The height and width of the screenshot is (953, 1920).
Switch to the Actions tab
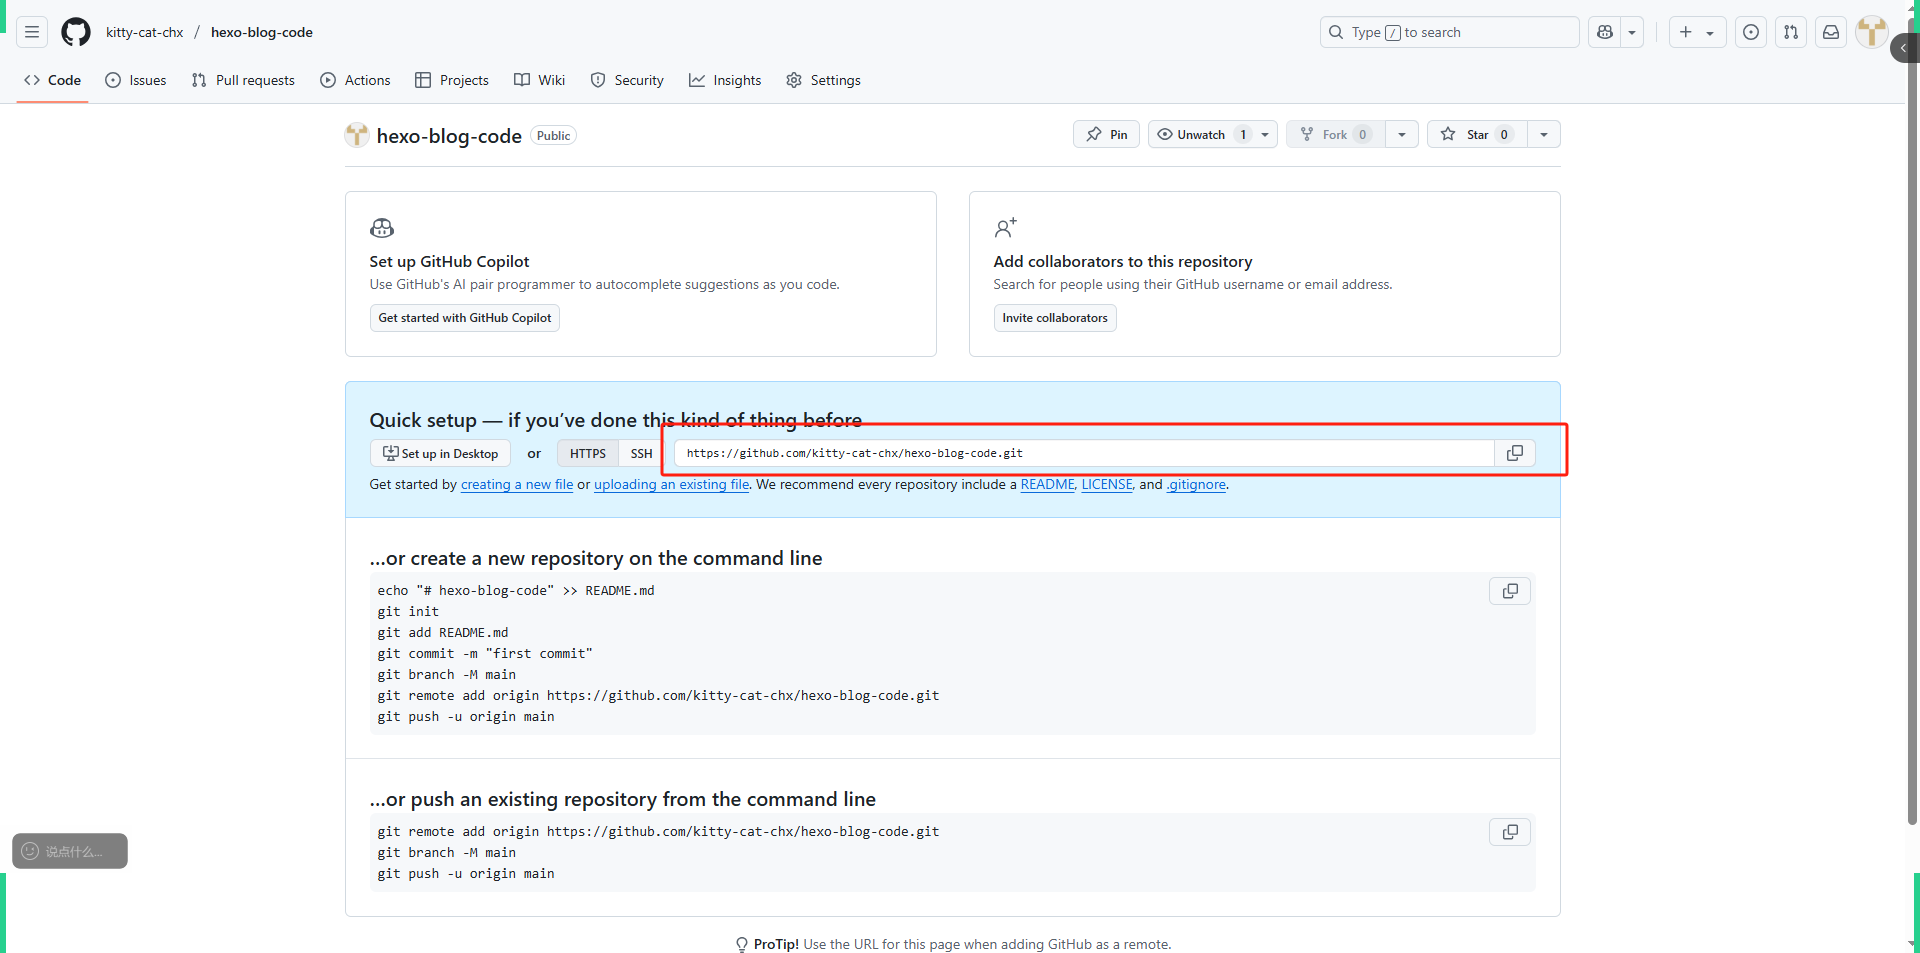click(355, 80)
